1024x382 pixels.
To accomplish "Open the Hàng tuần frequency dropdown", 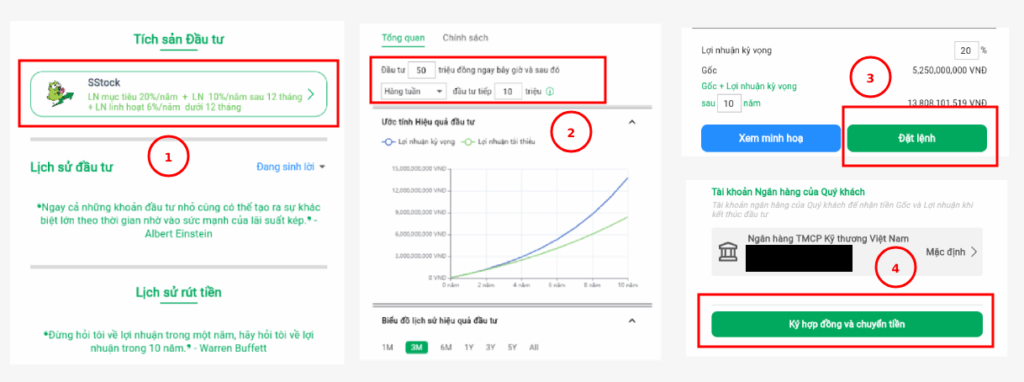I will (x=413, y=91).
